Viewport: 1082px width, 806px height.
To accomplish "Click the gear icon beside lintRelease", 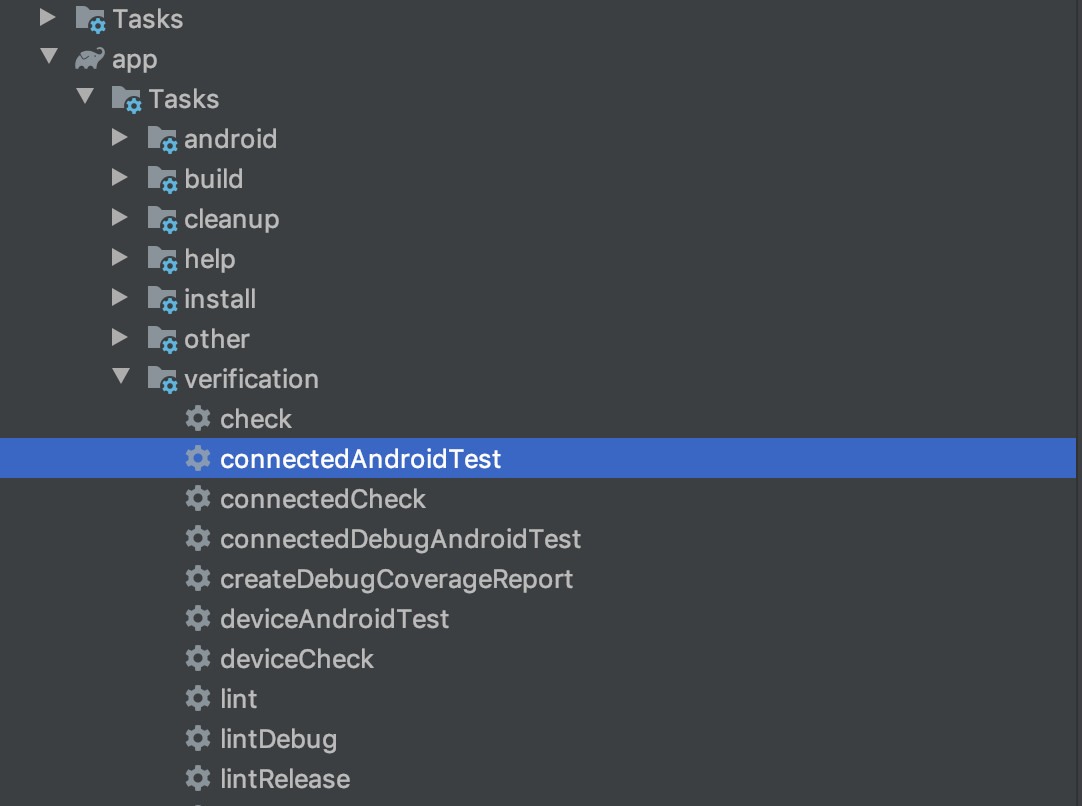I will [x=198, y=778].
